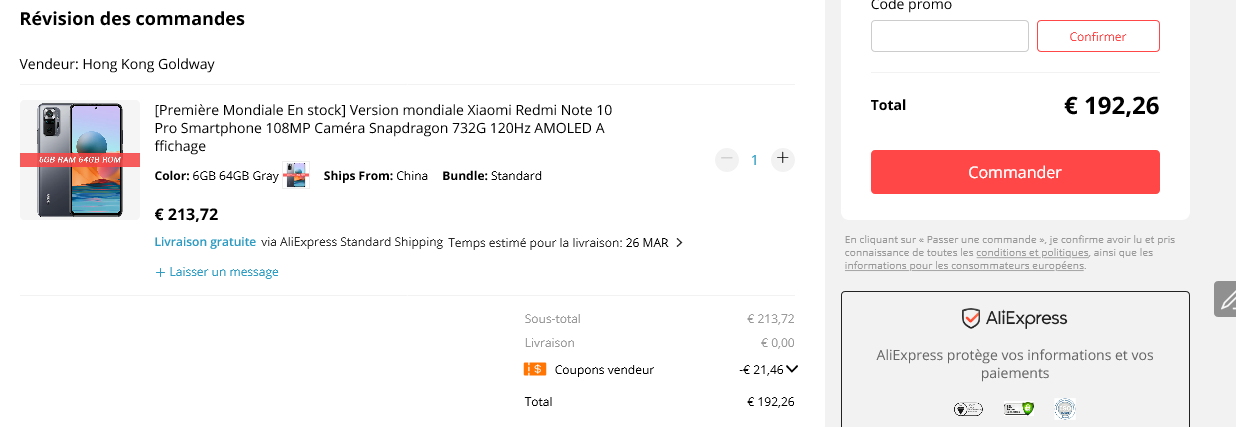Viewport: 1236px width, 427px height.
Task: Open the Xiaomi Redmi Note 10 product title
Action: [x=383, y=127]
